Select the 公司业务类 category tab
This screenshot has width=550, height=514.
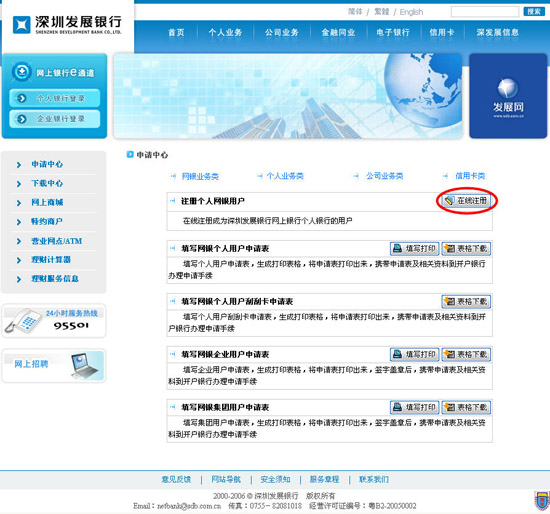[x=384, y=176]
